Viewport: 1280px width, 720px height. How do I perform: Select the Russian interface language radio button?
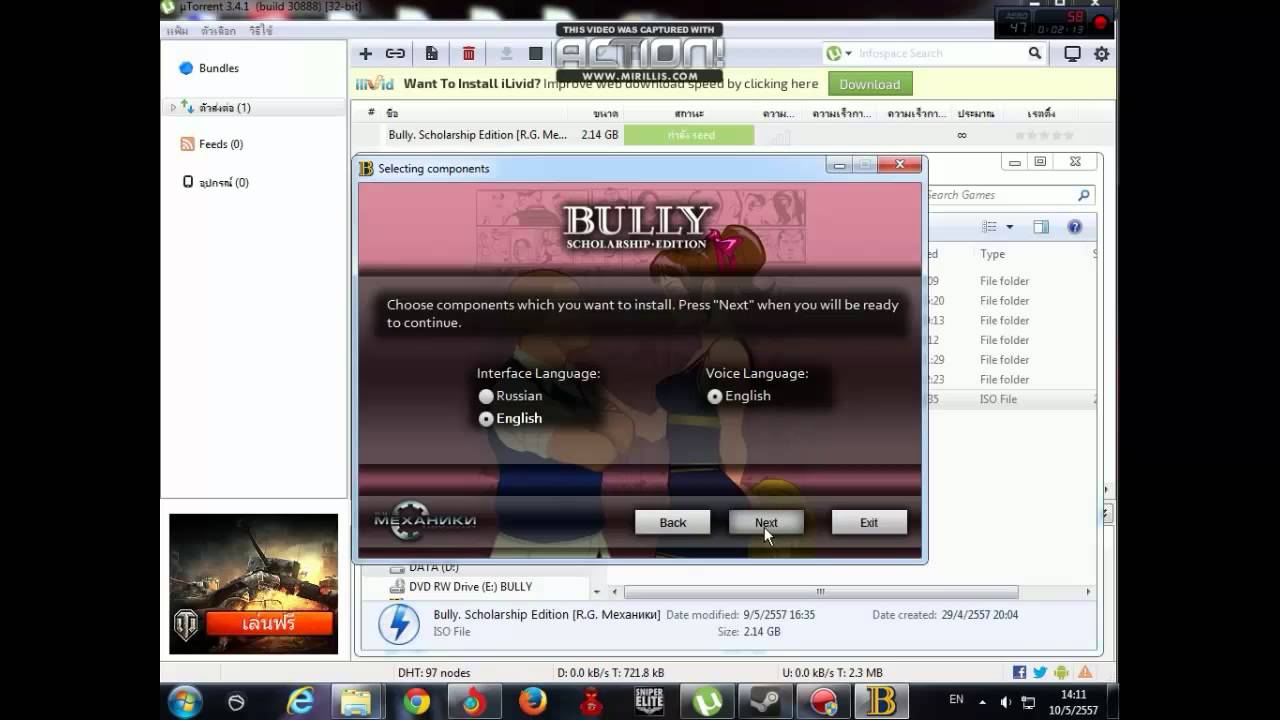coord(486,396)
